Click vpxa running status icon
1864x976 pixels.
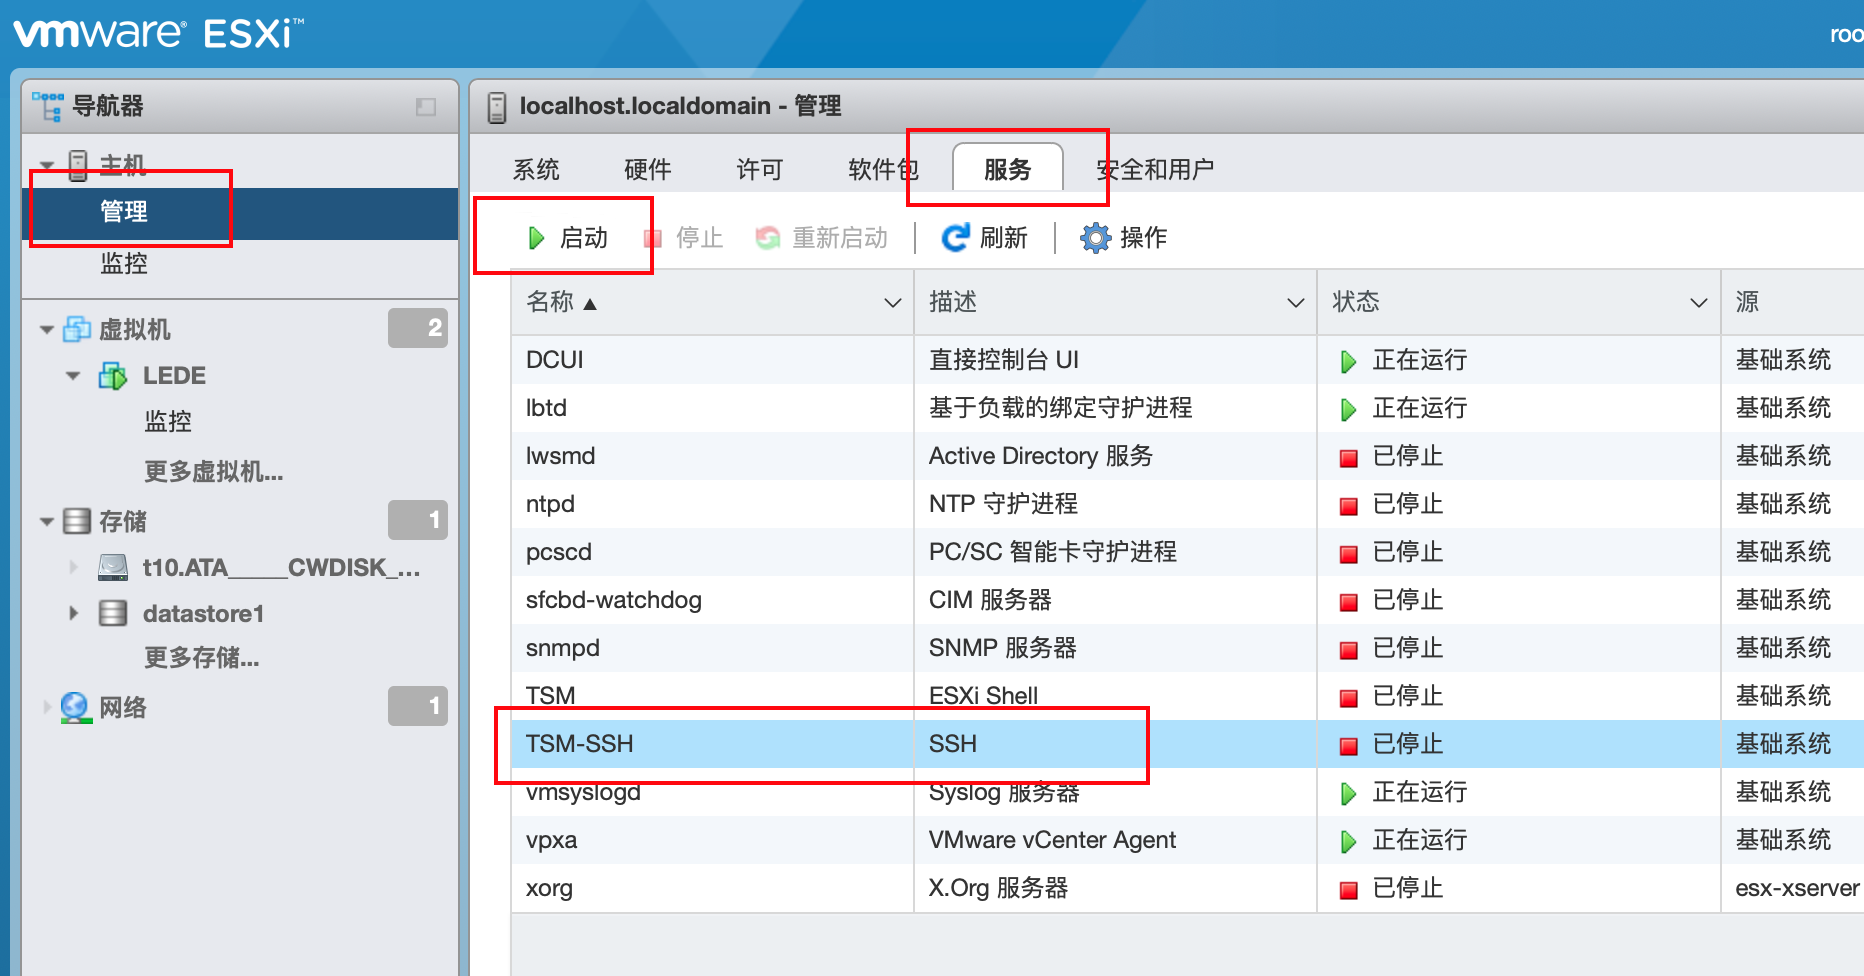1348,841
